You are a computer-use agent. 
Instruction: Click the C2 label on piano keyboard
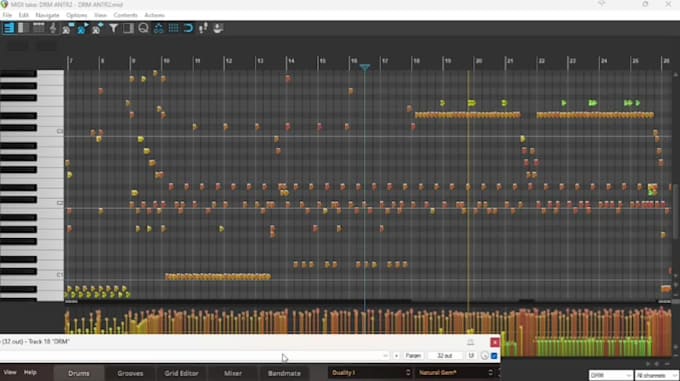tap(60, 203)
